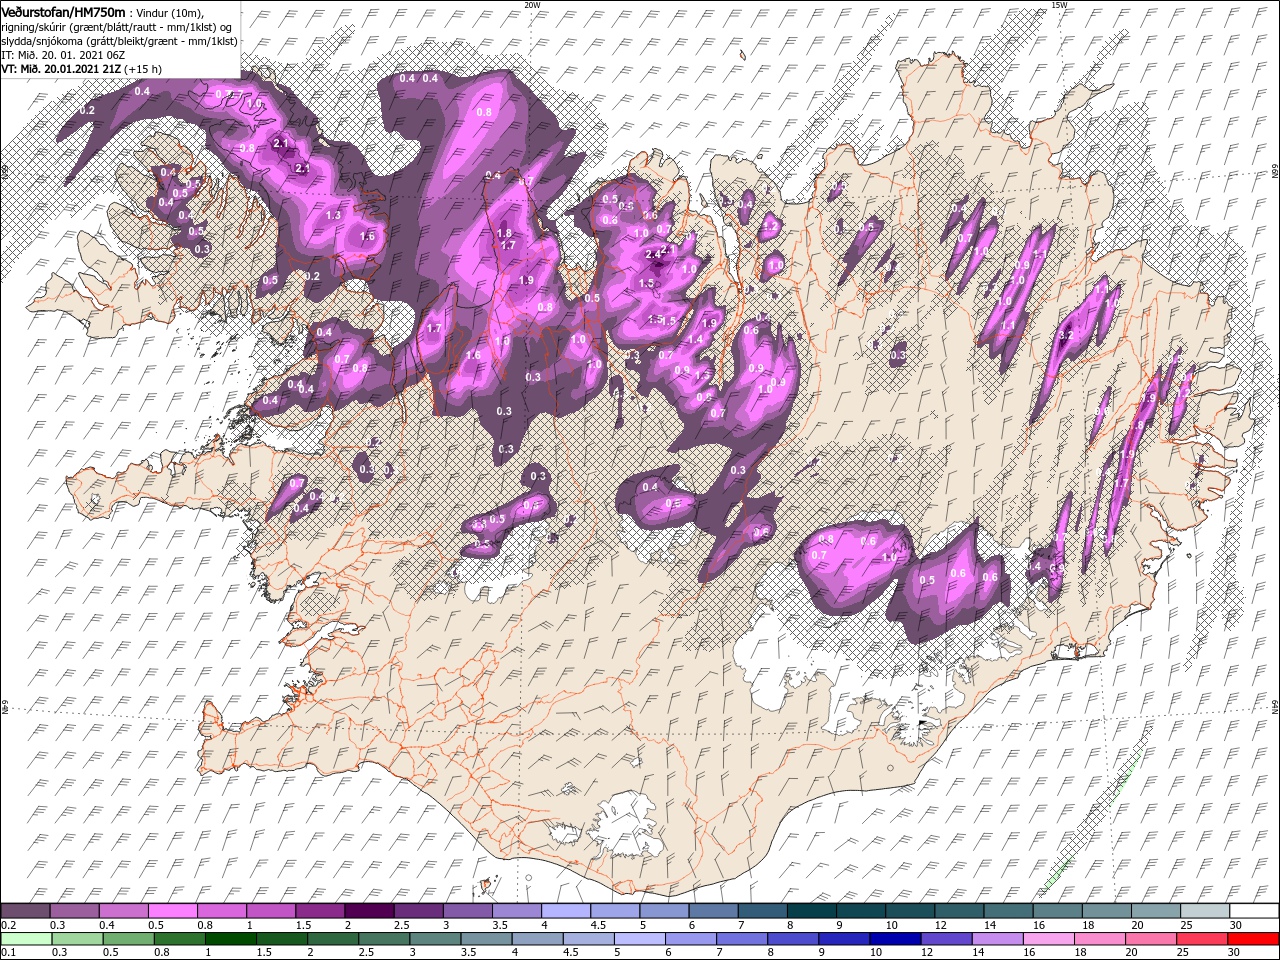Select the white upper swatch at 30
The image size is (1280, 960).
1253,911
